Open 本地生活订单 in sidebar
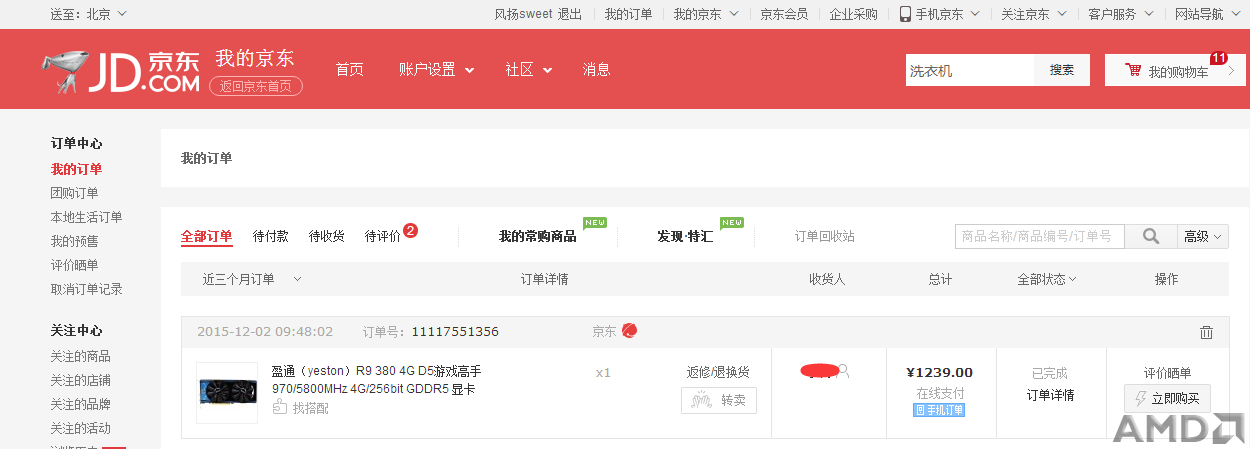Screen dimensions: 1250x449 86,217
